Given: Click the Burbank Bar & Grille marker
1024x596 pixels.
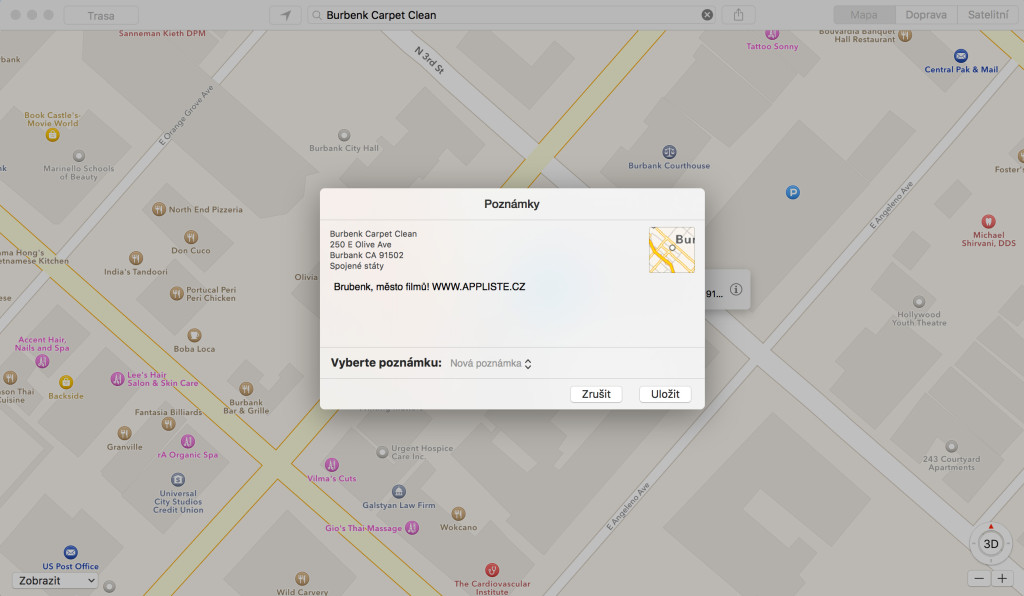Looking at the screenshot, I should coord(246,389).
